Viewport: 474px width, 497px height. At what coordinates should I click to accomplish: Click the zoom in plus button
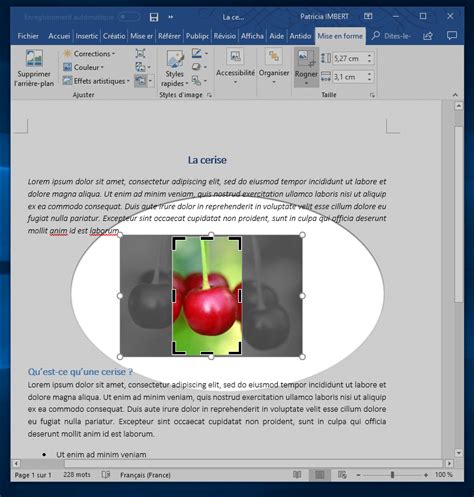(x=426, y=475)
